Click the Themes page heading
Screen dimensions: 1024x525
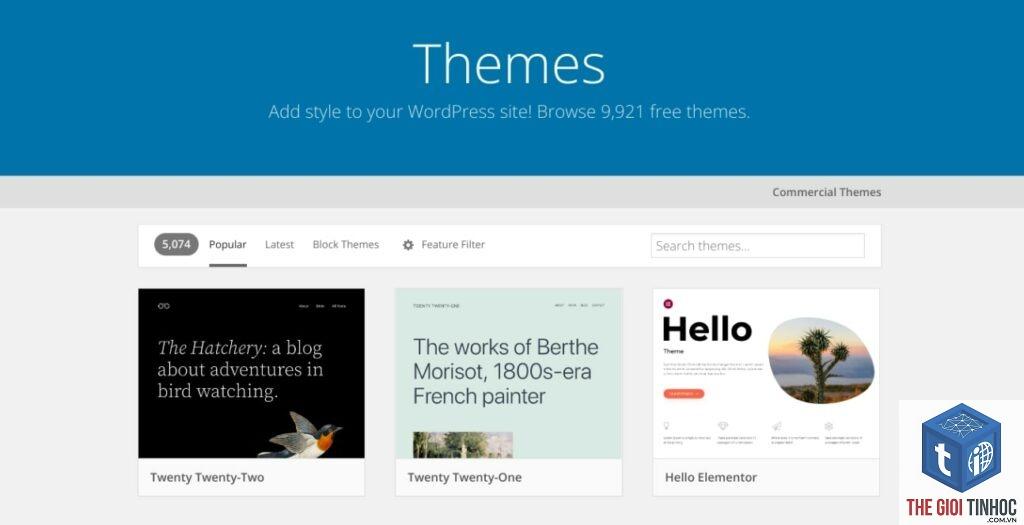coord(509,63)
